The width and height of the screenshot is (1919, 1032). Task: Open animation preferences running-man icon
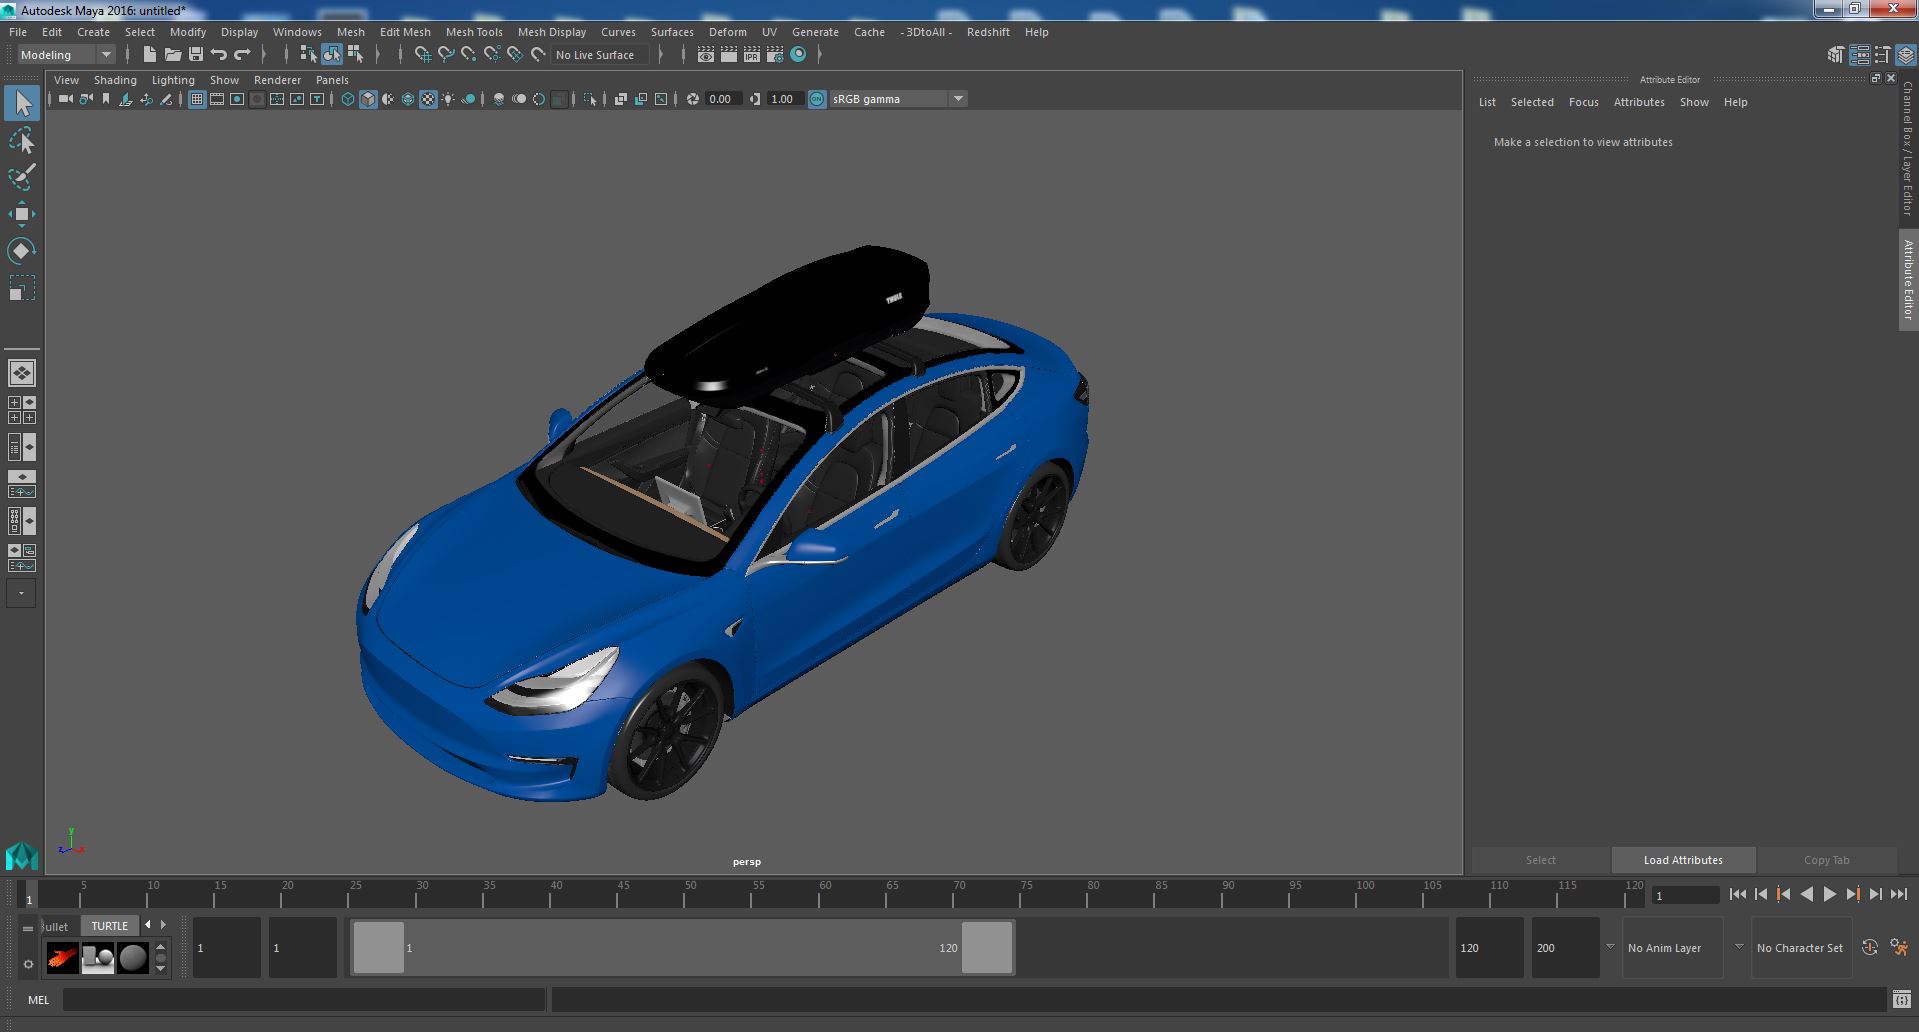(1899, 948)
